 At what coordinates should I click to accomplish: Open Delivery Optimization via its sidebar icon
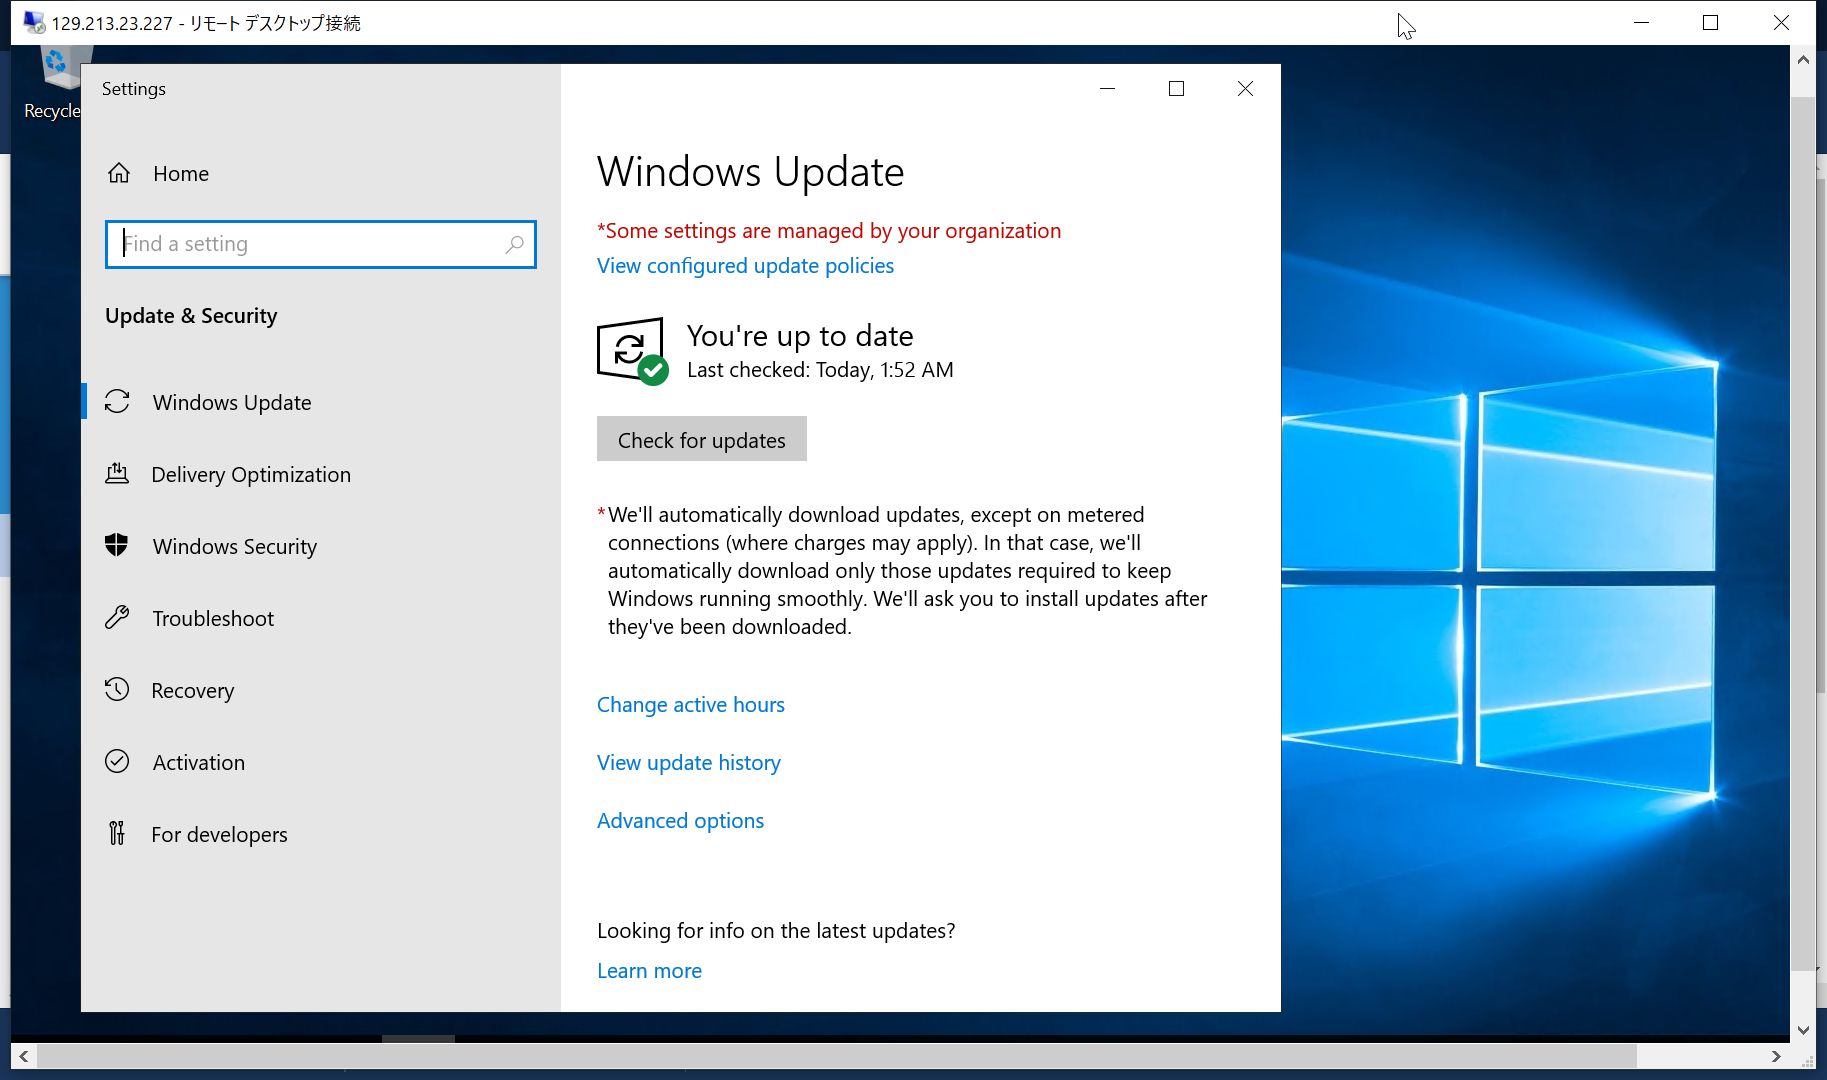pyautogui.click(x=117, y=474)
